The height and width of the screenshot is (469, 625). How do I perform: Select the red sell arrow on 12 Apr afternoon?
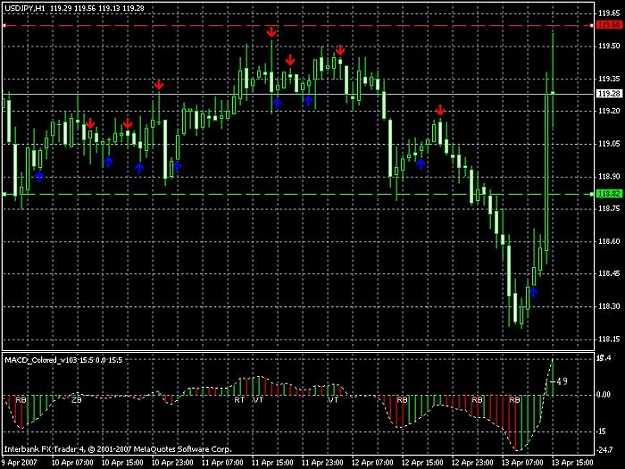[440, 110]
